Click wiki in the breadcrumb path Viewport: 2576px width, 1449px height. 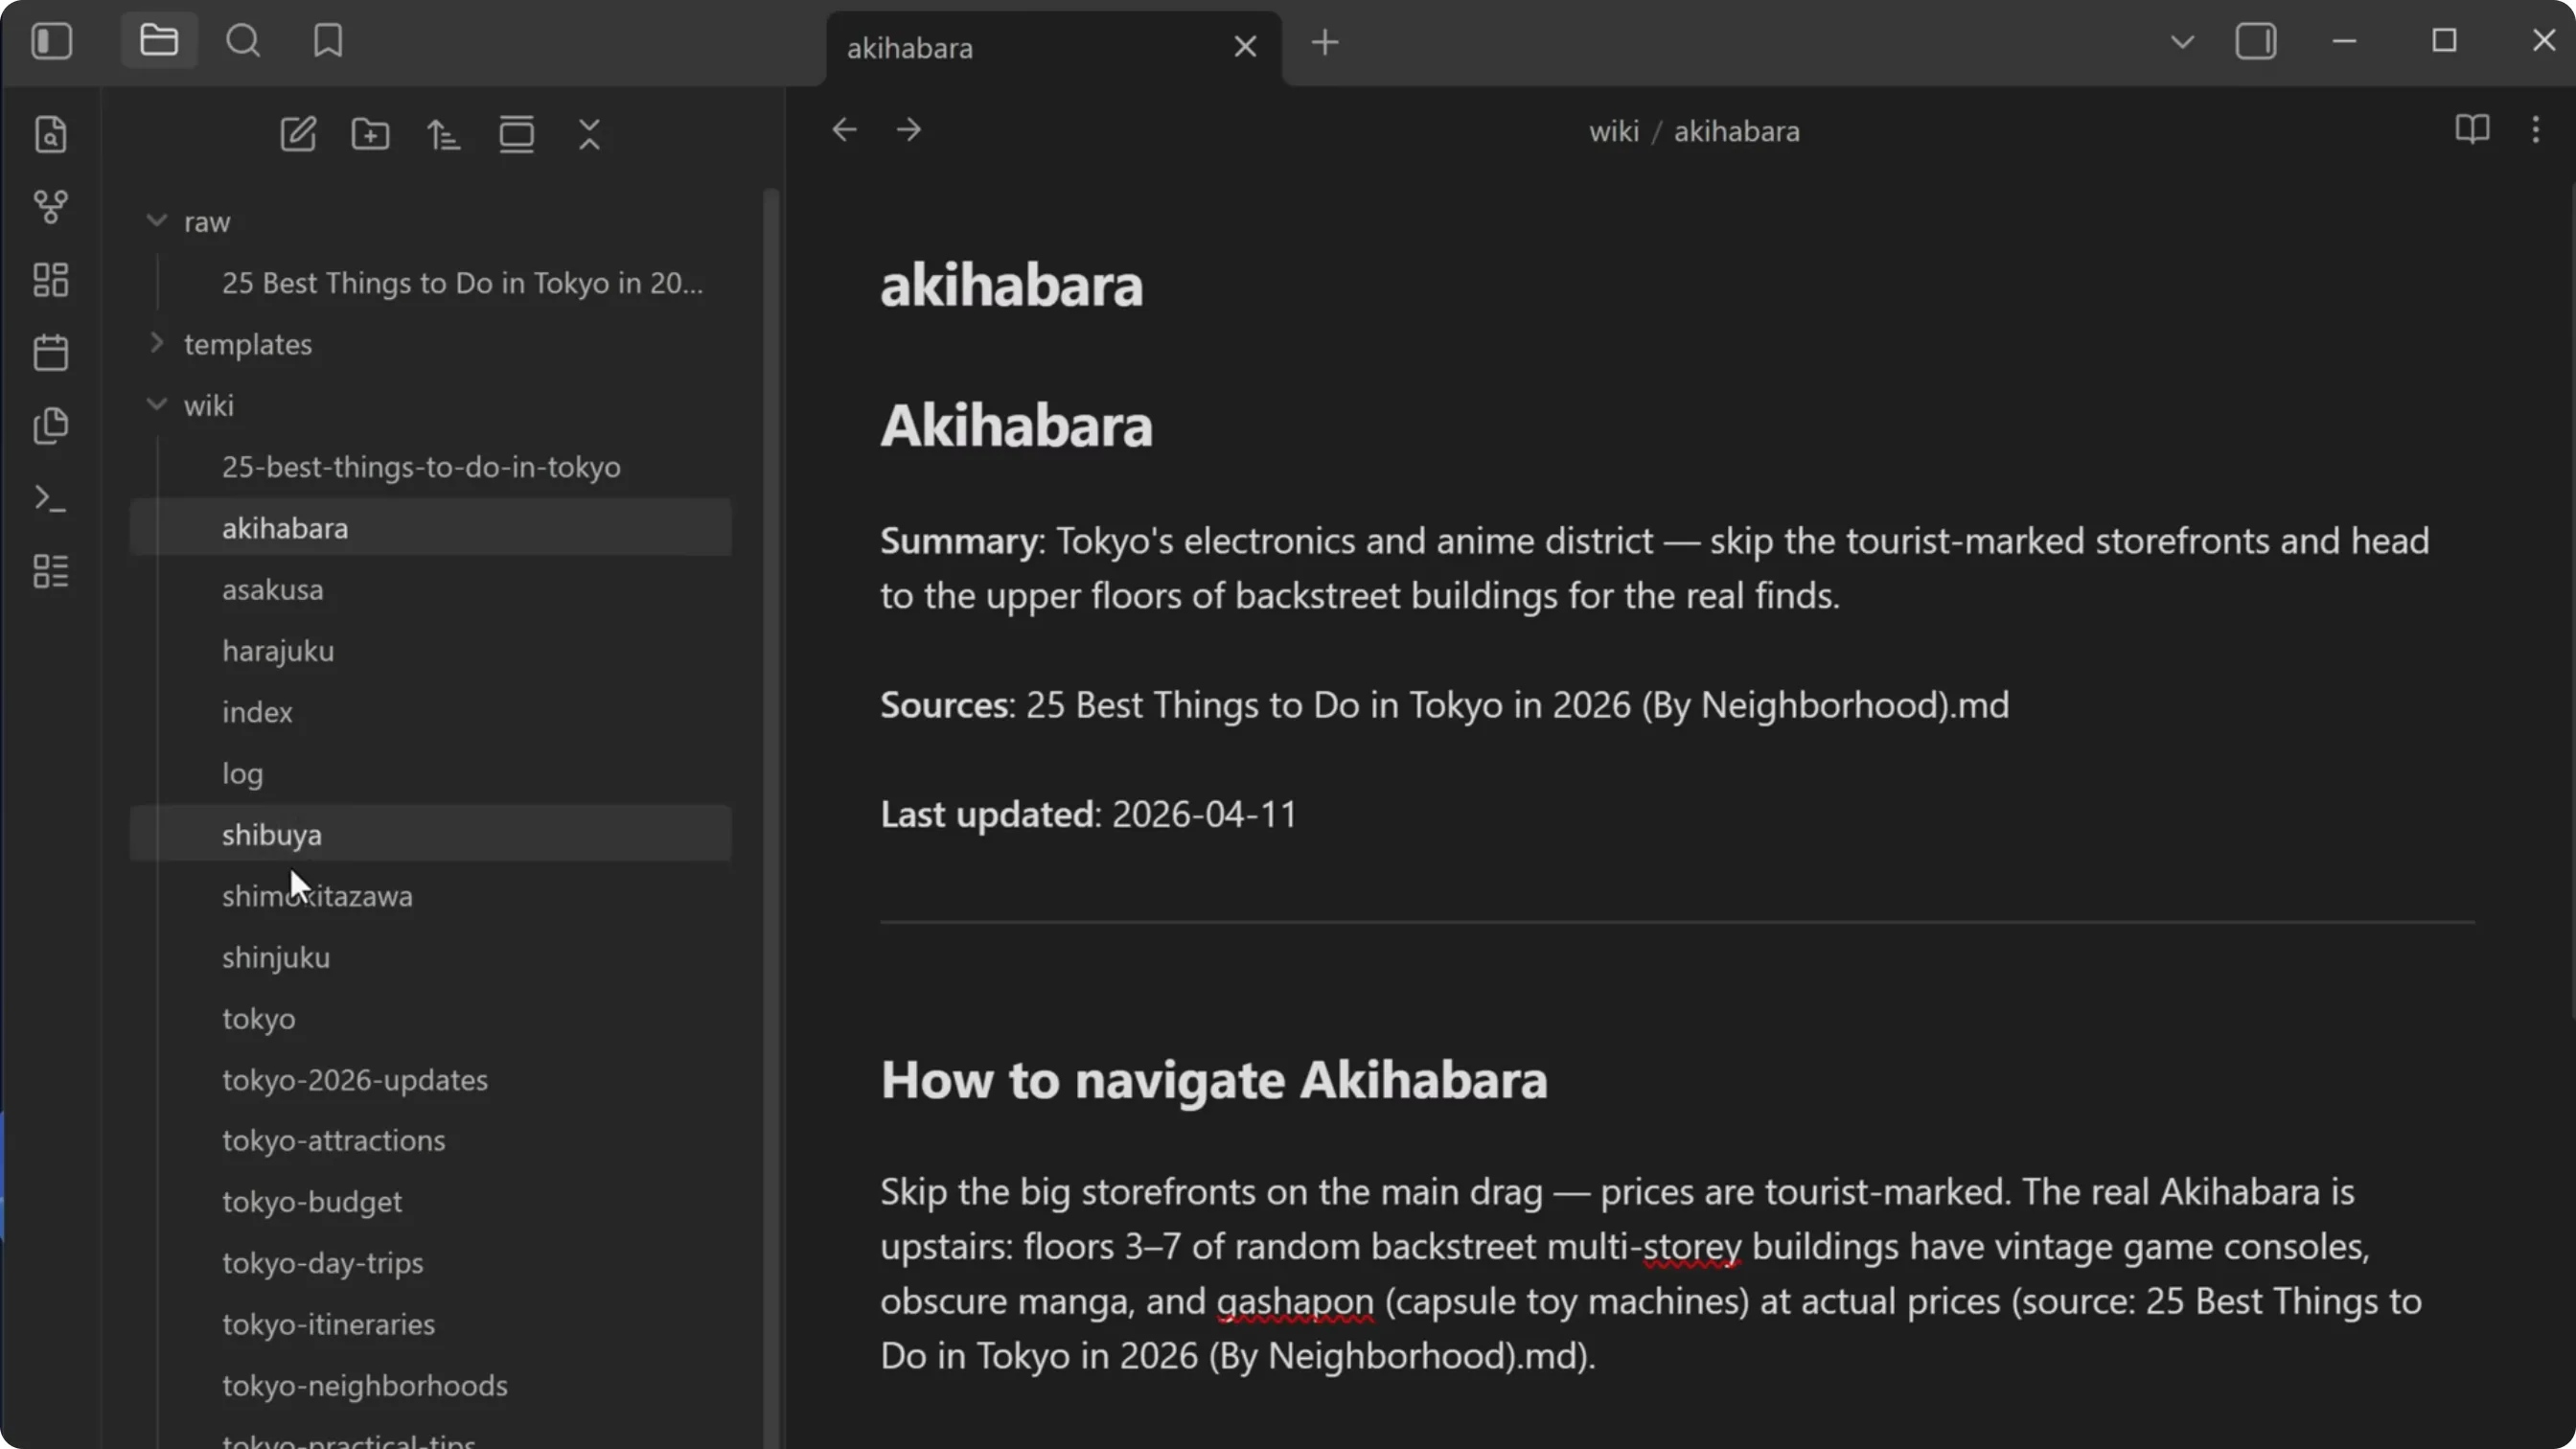tap(1614, 131)
